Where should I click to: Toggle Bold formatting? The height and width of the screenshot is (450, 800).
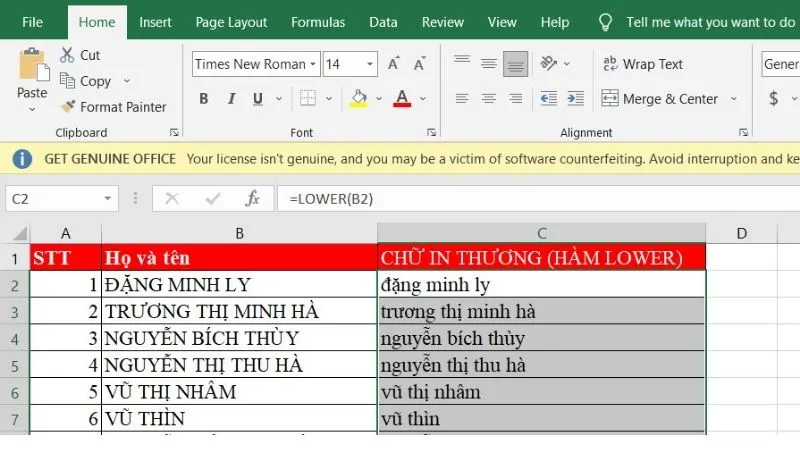coord(204,99)
